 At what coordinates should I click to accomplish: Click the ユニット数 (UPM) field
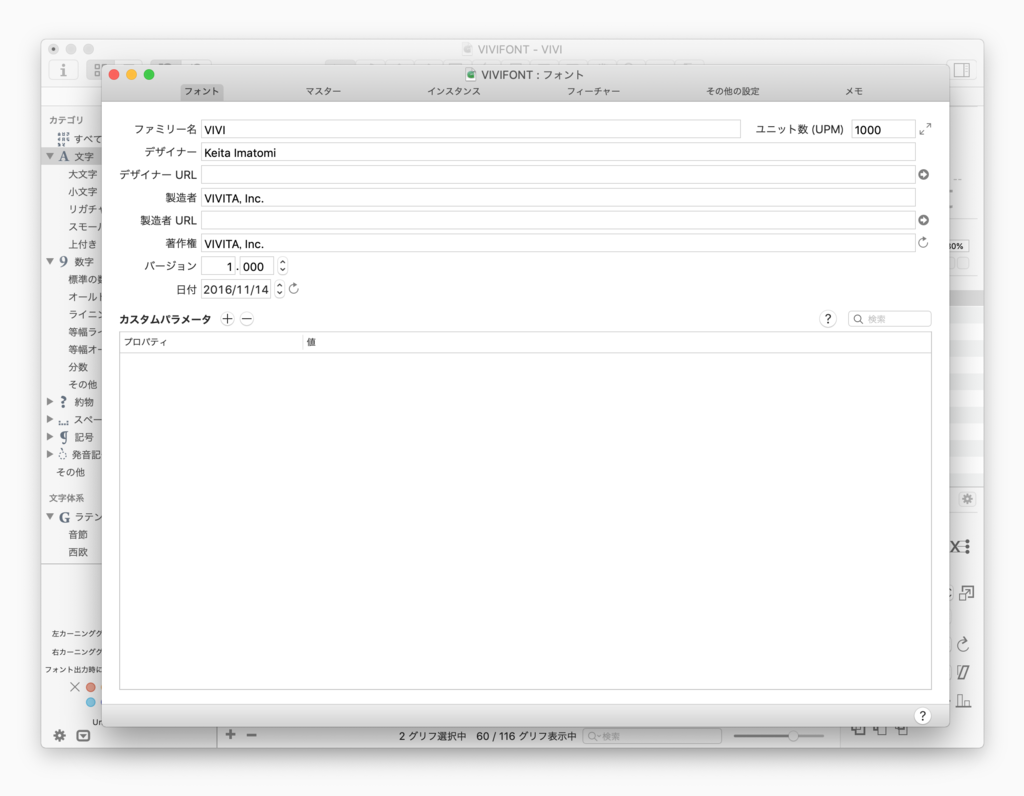pos(883,129)
